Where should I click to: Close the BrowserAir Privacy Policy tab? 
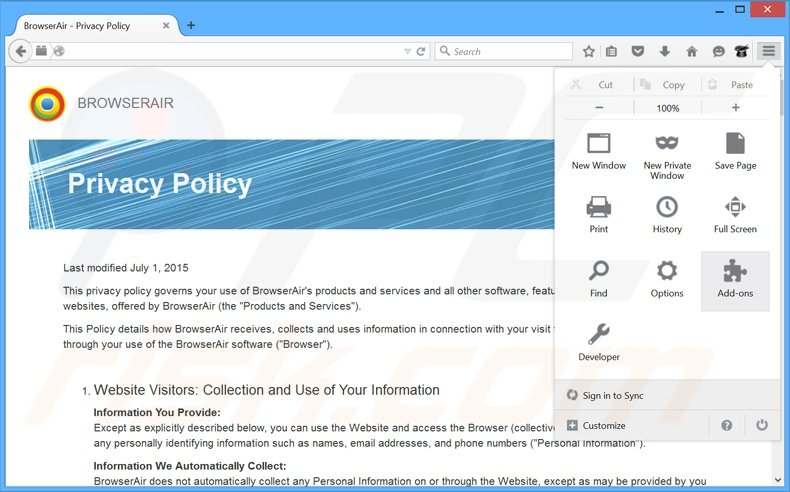click(166, 25)
